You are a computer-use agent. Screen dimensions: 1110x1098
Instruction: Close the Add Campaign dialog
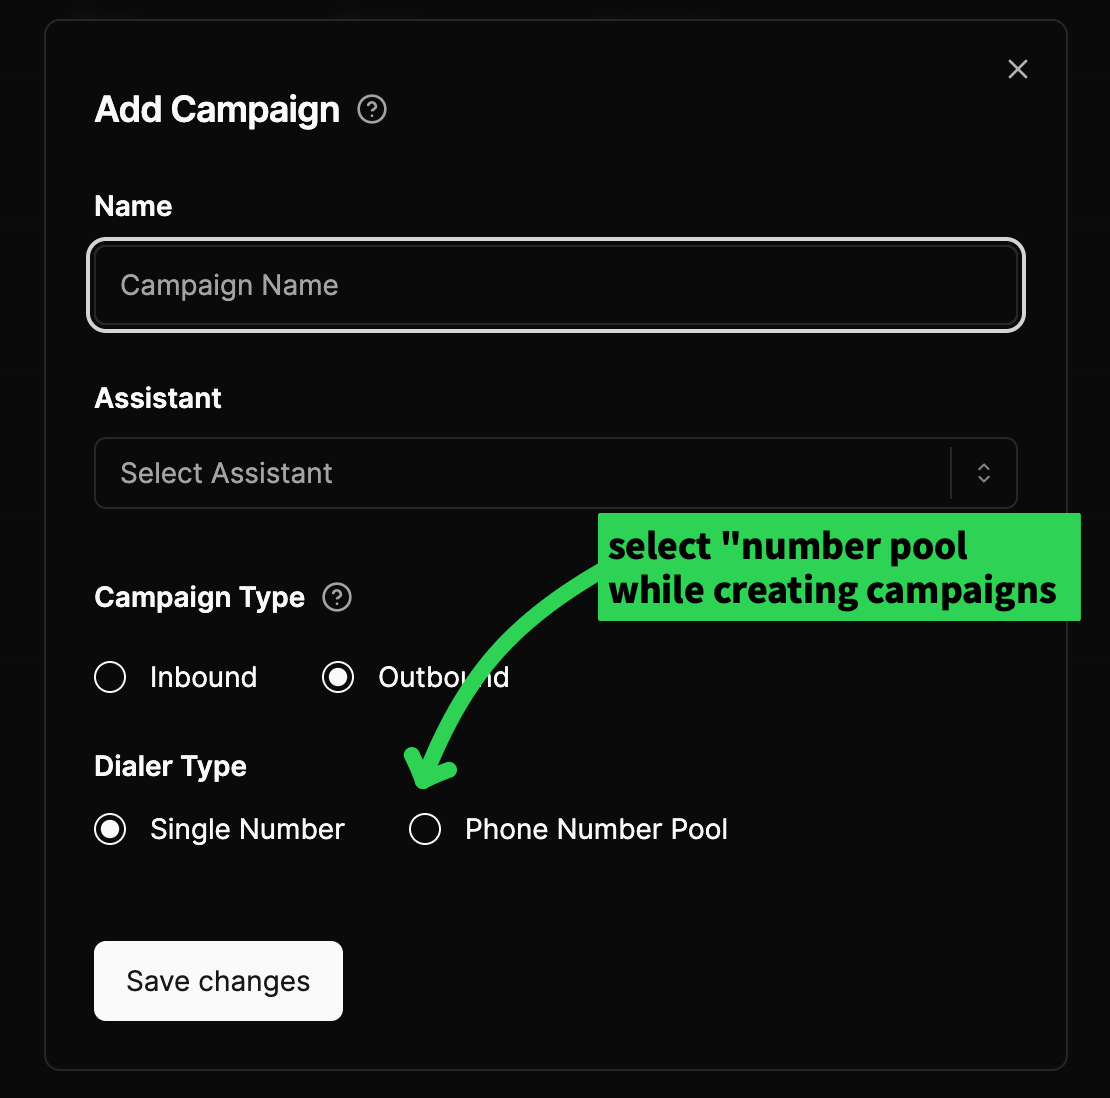pos(1017,69)
